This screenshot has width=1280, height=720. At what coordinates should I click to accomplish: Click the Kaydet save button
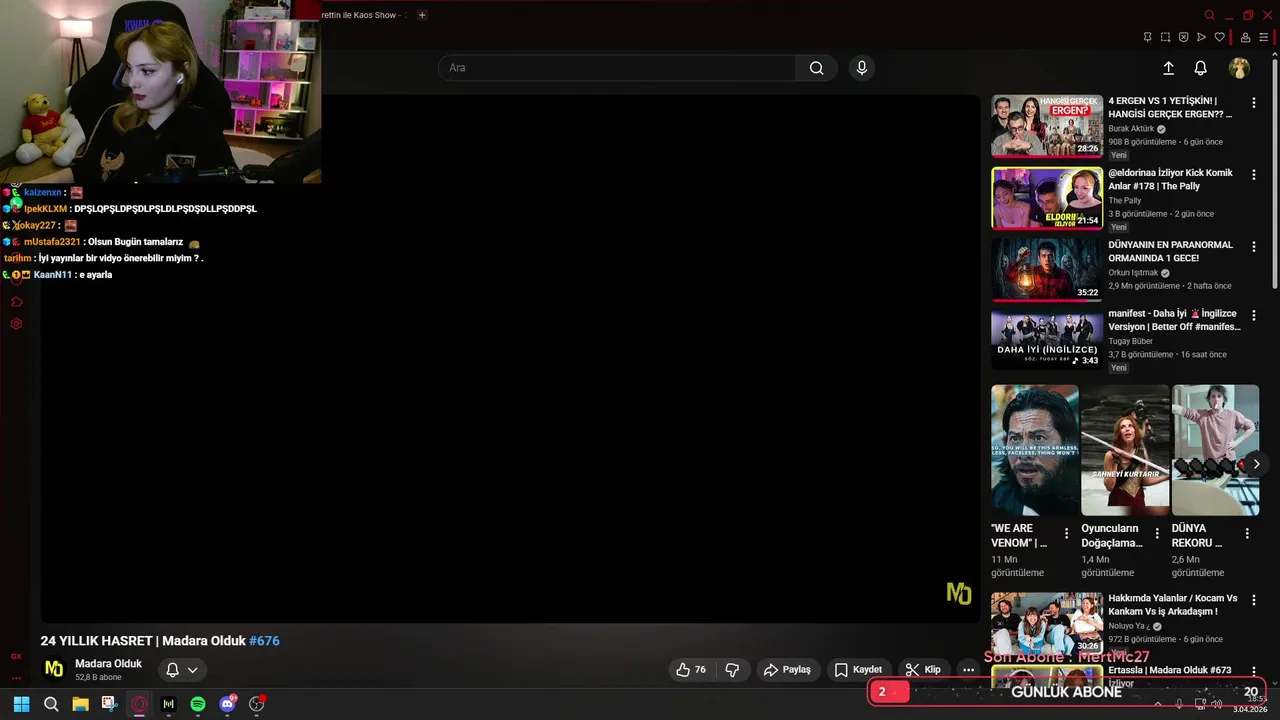pos(858,670)
